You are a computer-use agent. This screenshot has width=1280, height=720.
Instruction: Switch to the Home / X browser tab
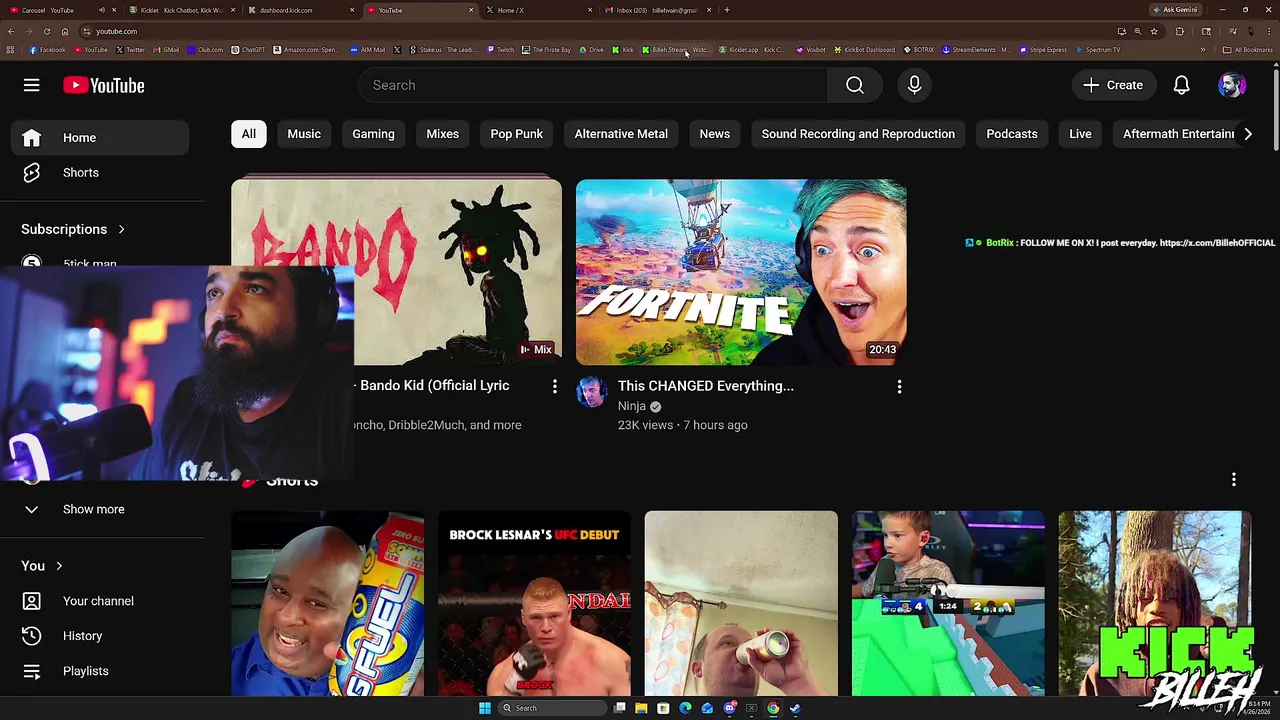(538, 10)
